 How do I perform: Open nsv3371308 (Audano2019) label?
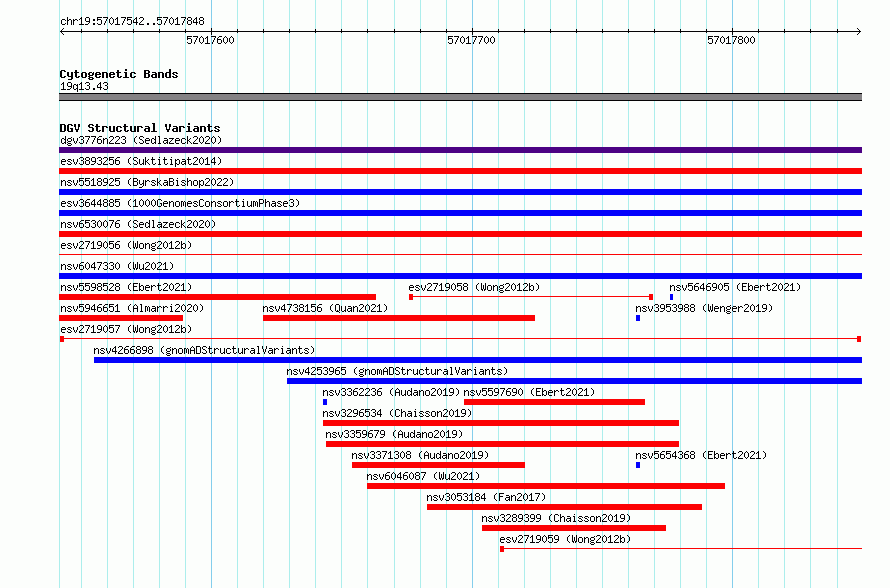420,455
